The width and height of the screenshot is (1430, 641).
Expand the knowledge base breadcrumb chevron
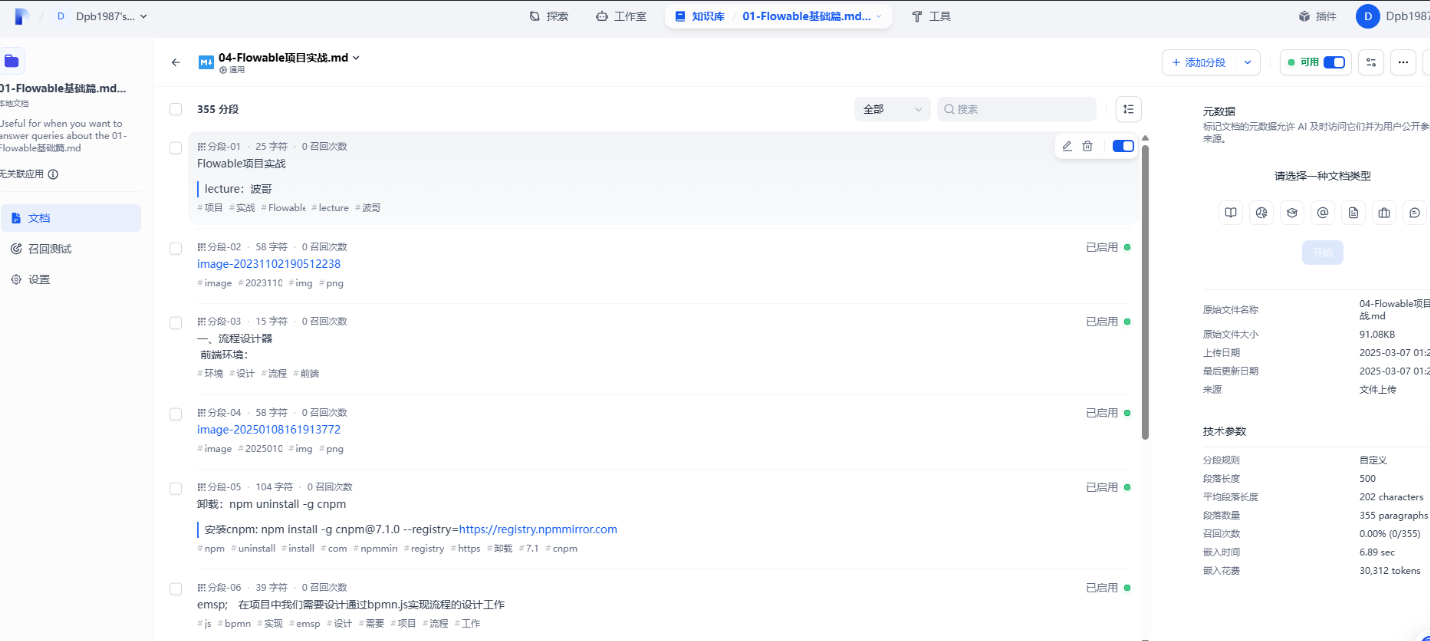click(879, 16)
